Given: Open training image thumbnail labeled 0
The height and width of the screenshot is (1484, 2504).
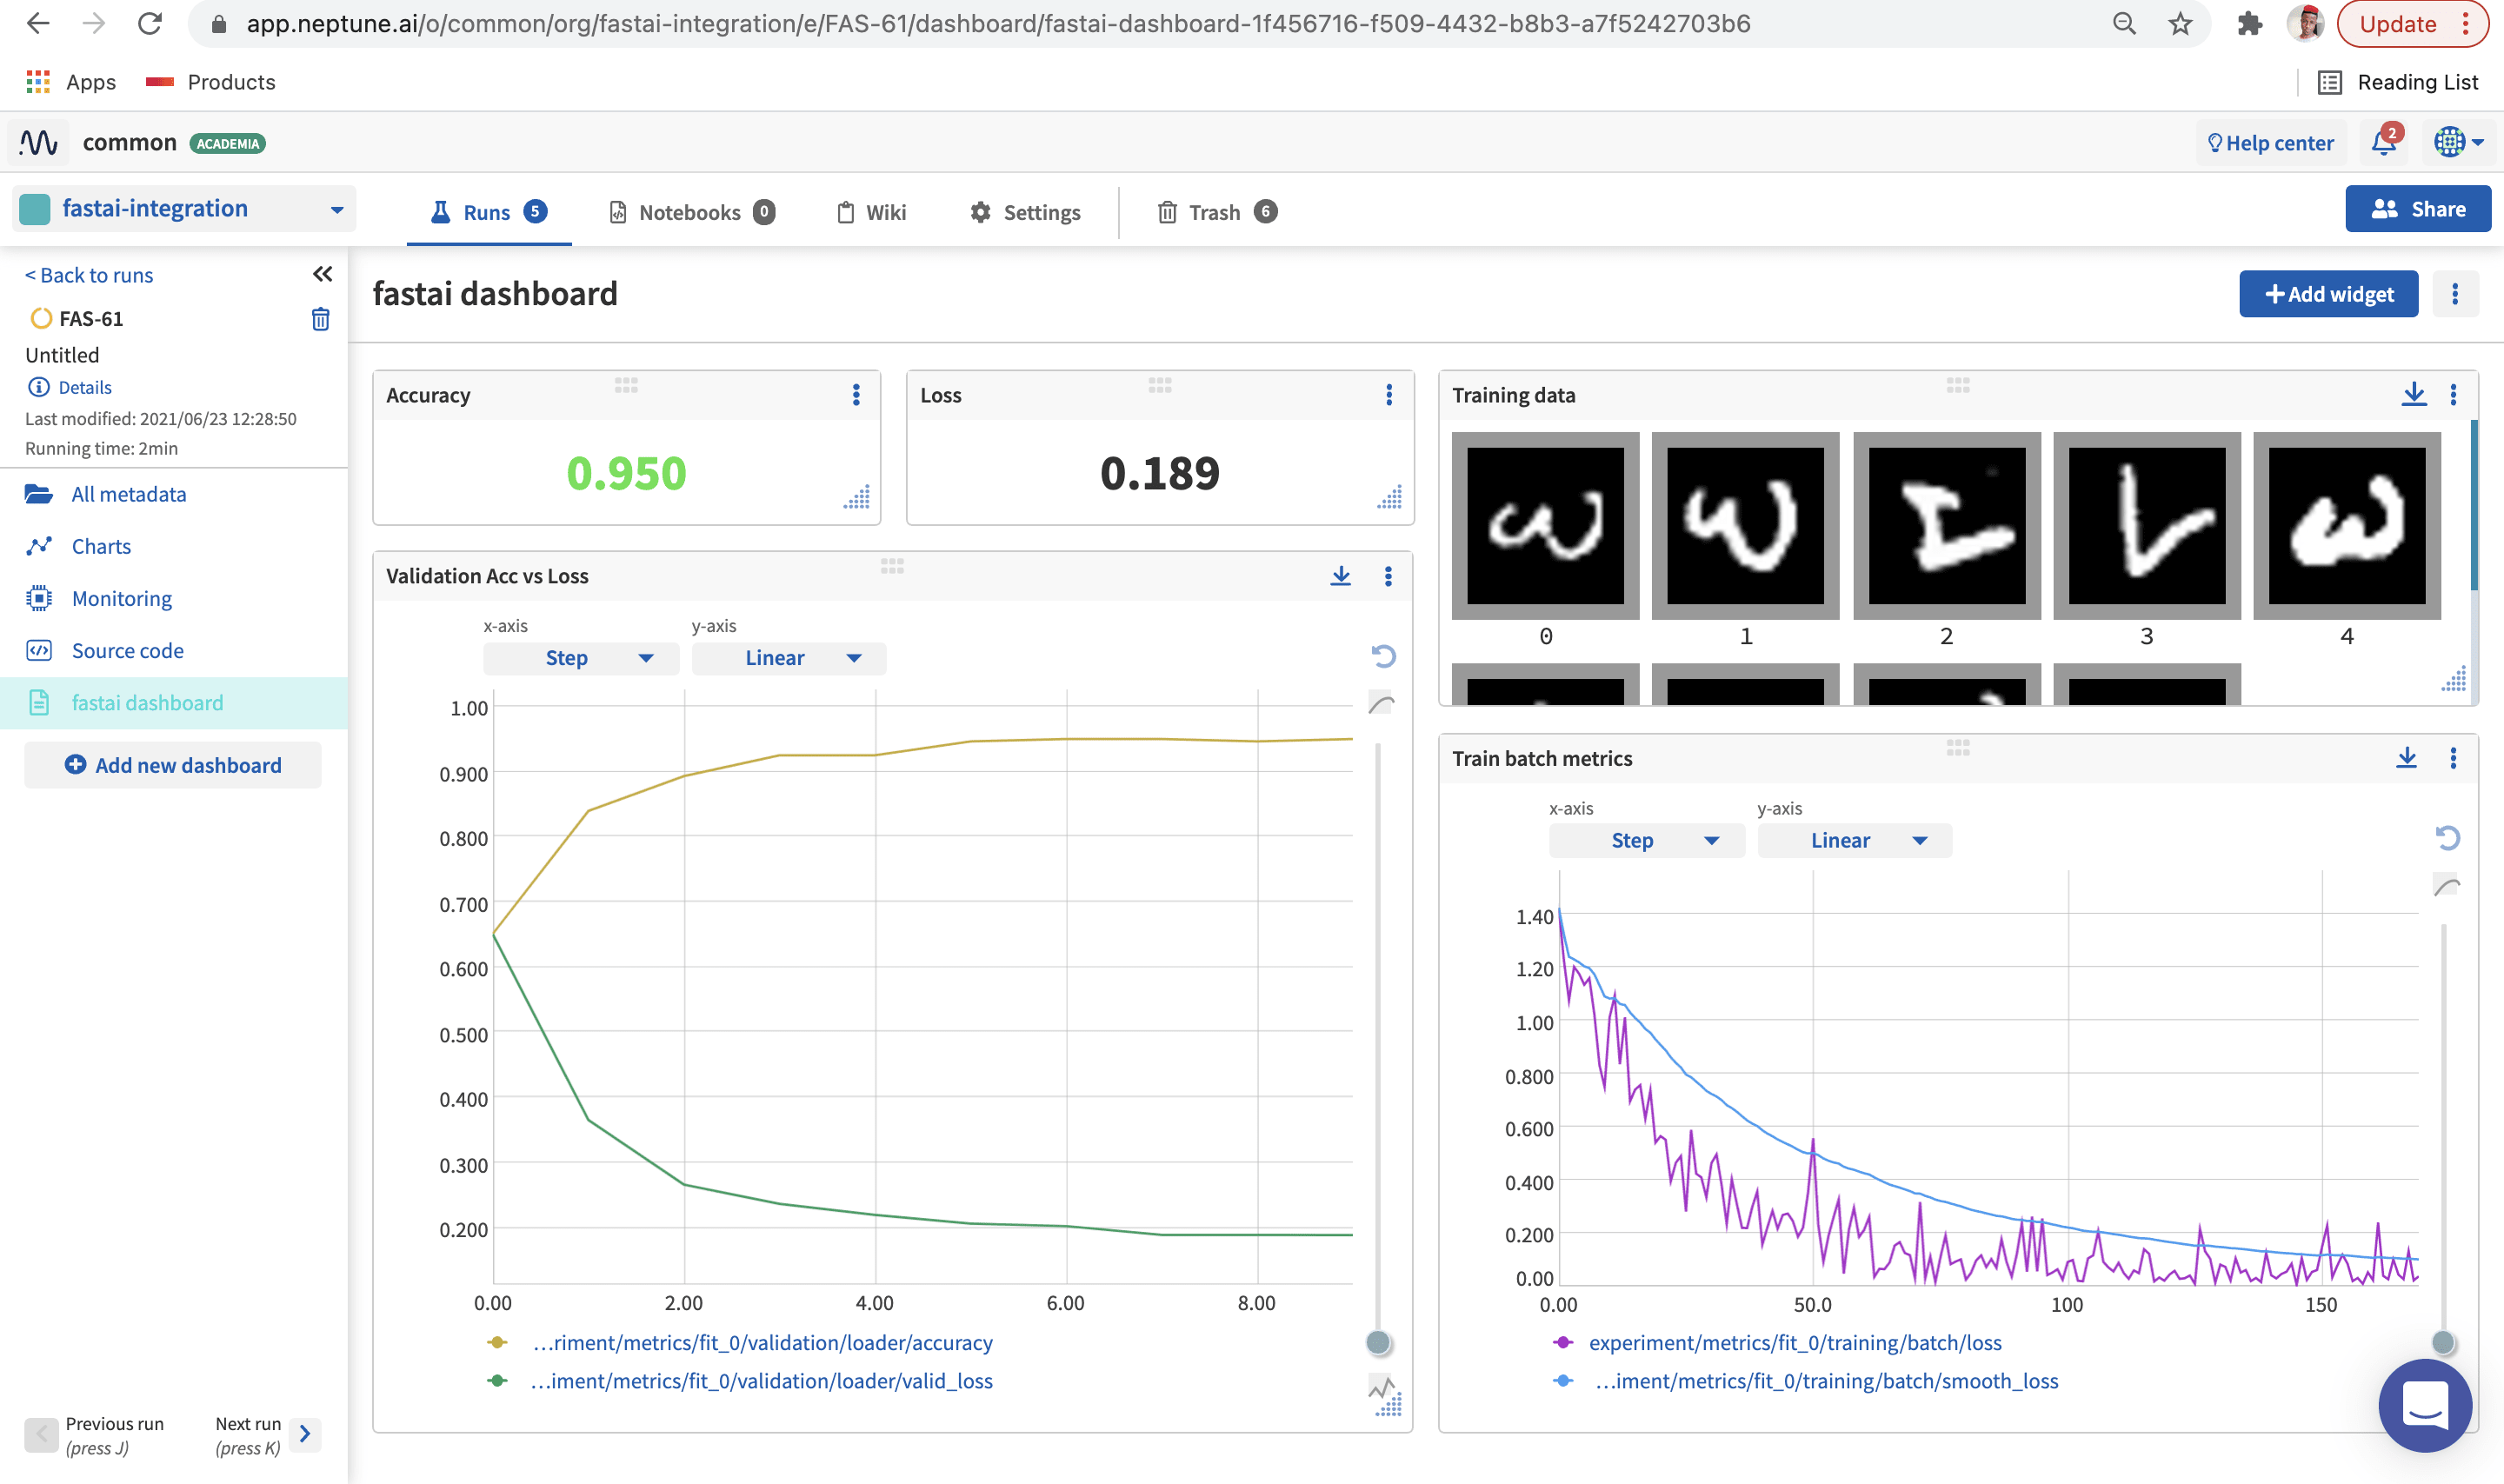Looking at the screenshot, I should (x=1545, y=526).
